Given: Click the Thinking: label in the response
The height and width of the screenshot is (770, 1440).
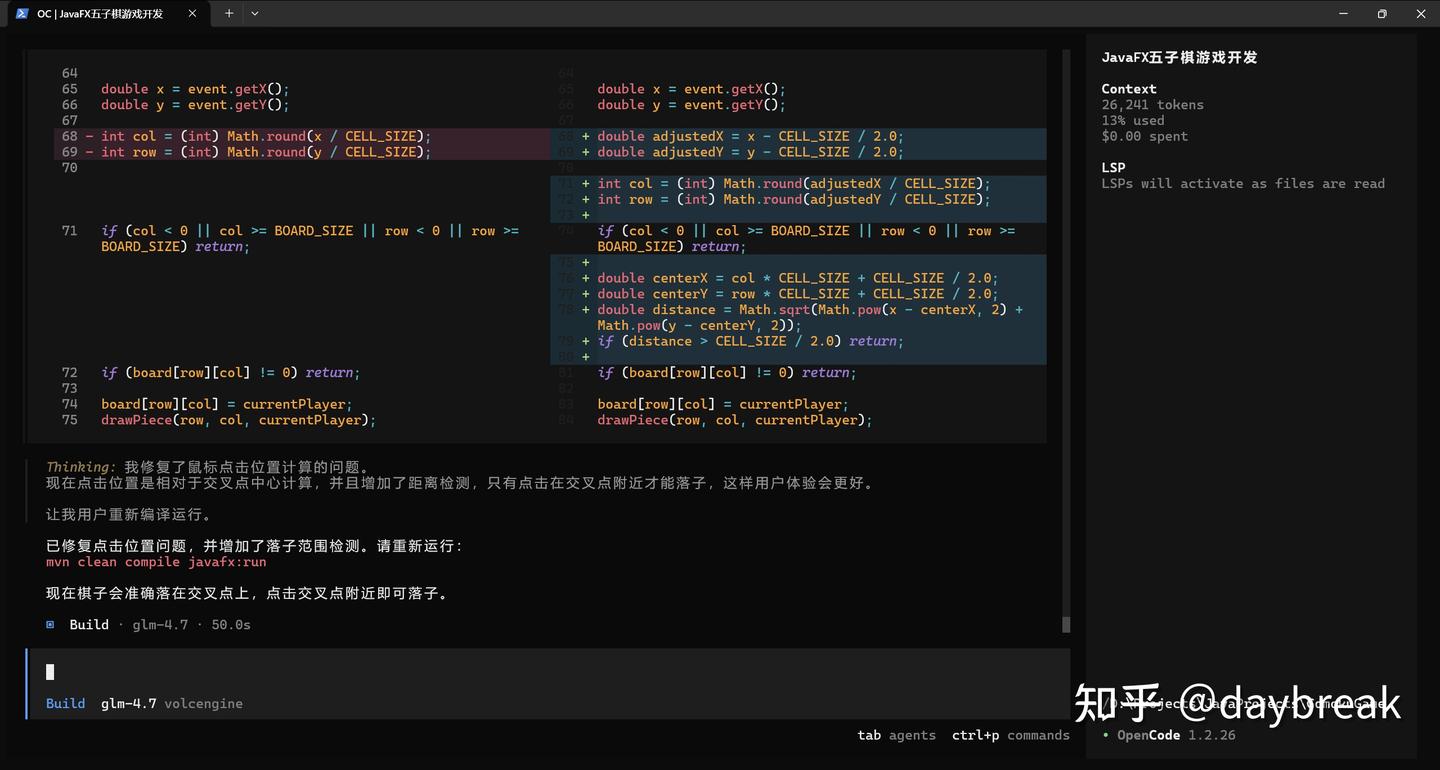Looking at the screenshot, I should [x=81, y=467].
